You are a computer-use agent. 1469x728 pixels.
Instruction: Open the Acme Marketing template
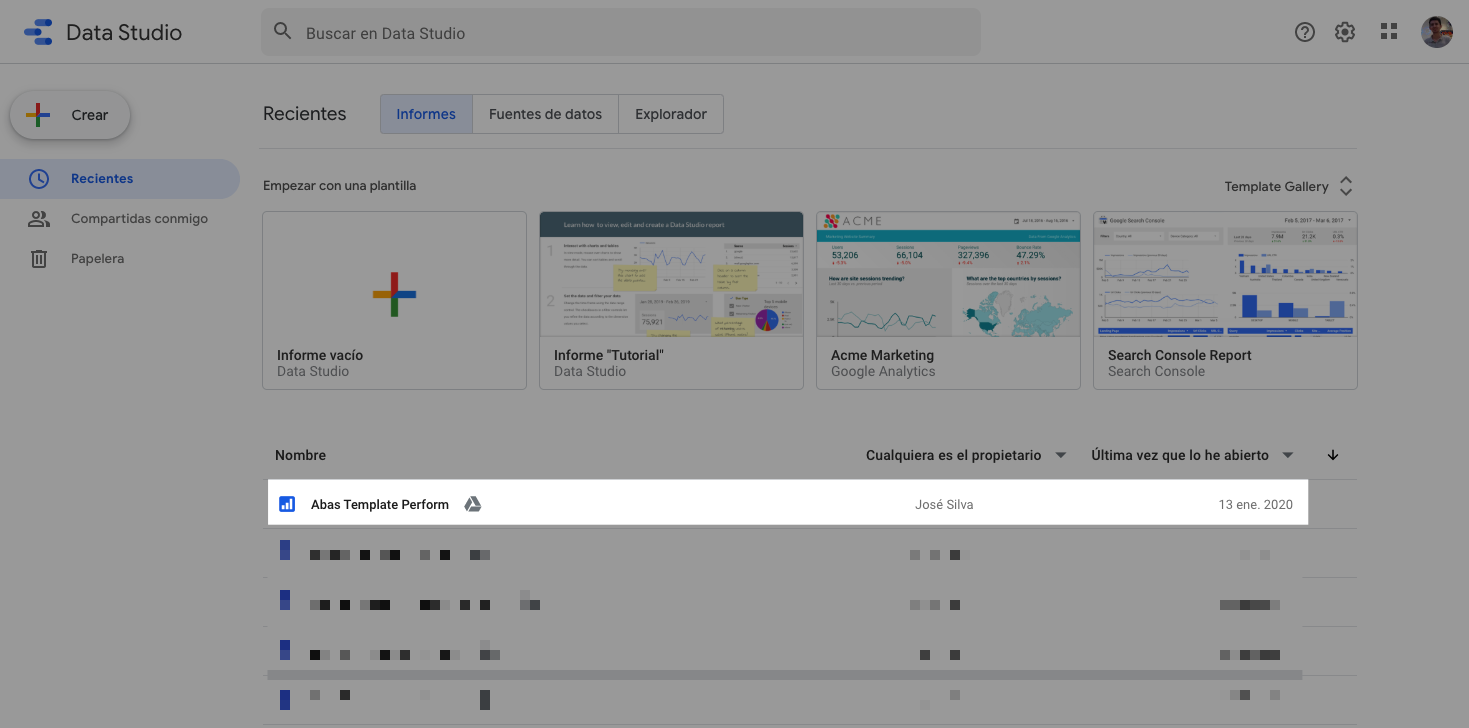(x=948, y=300)
